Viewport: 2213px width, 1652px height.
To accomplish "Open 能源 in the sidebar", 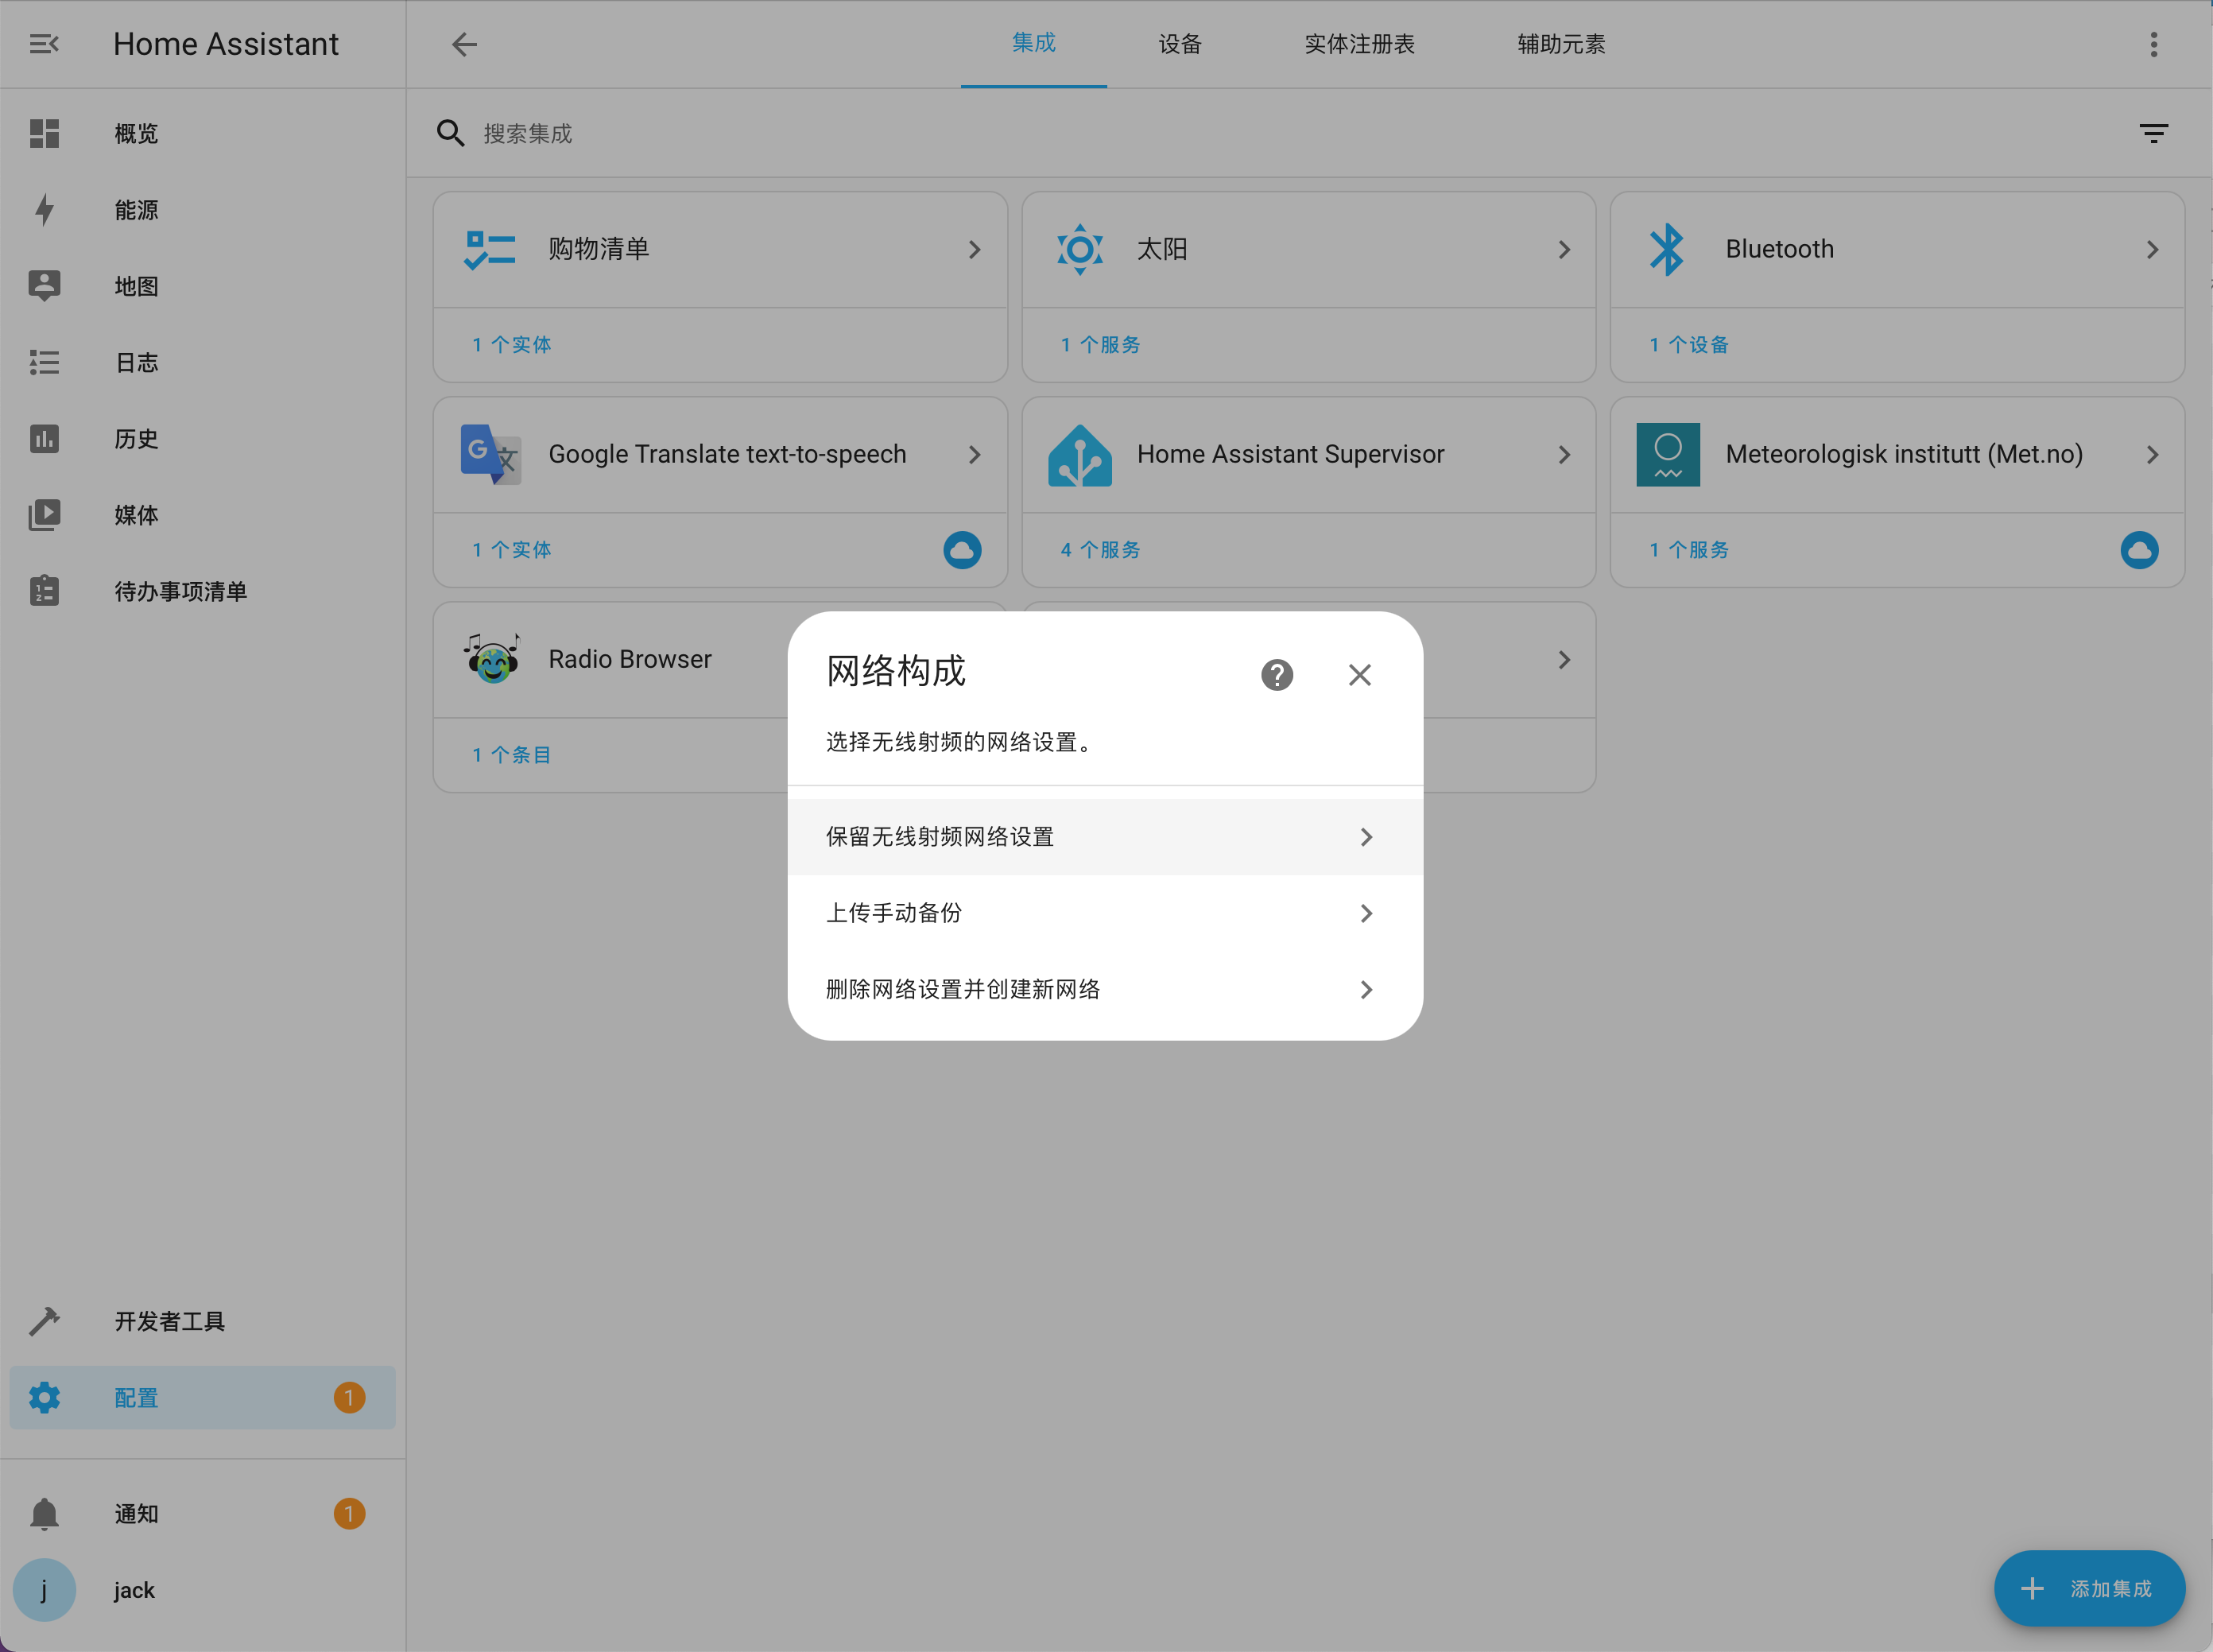I will tap(136, 210).
